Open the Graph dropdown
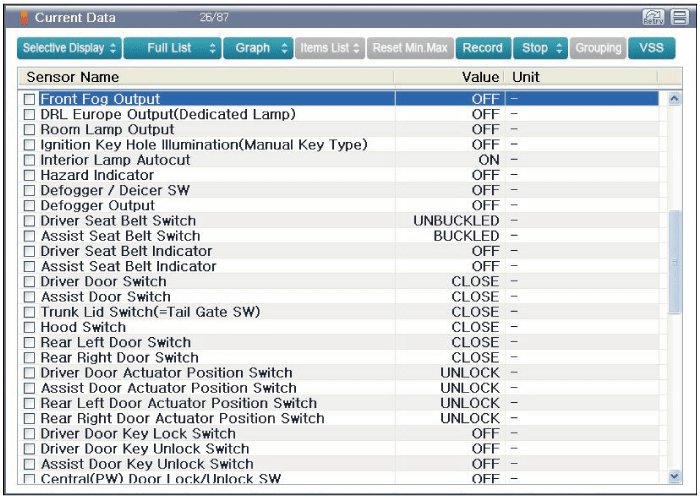Image resolution: width=700 pixels, height=498 pixels. (258, 48)
